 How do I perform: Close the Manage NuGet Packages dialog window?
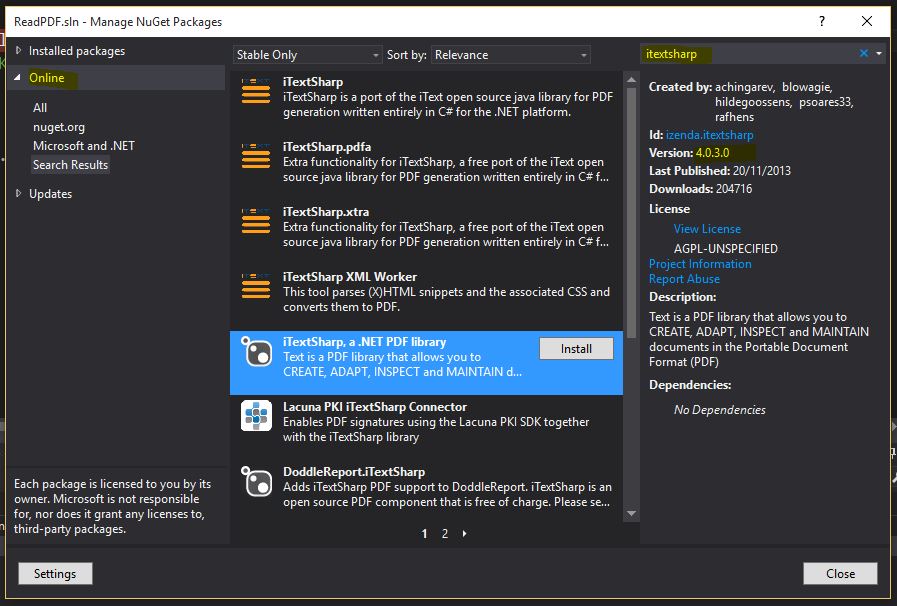[867, 21]
